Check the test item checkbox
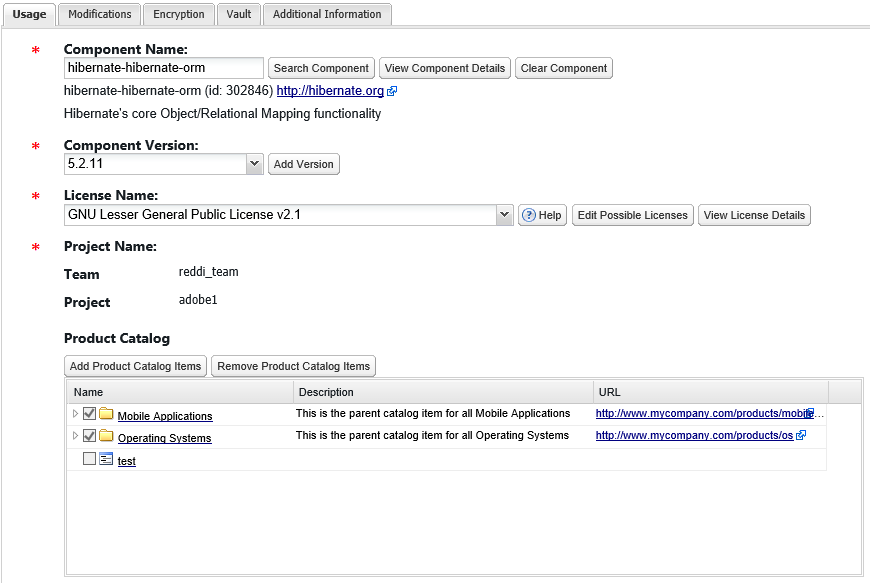 click(x=90, y=459)
